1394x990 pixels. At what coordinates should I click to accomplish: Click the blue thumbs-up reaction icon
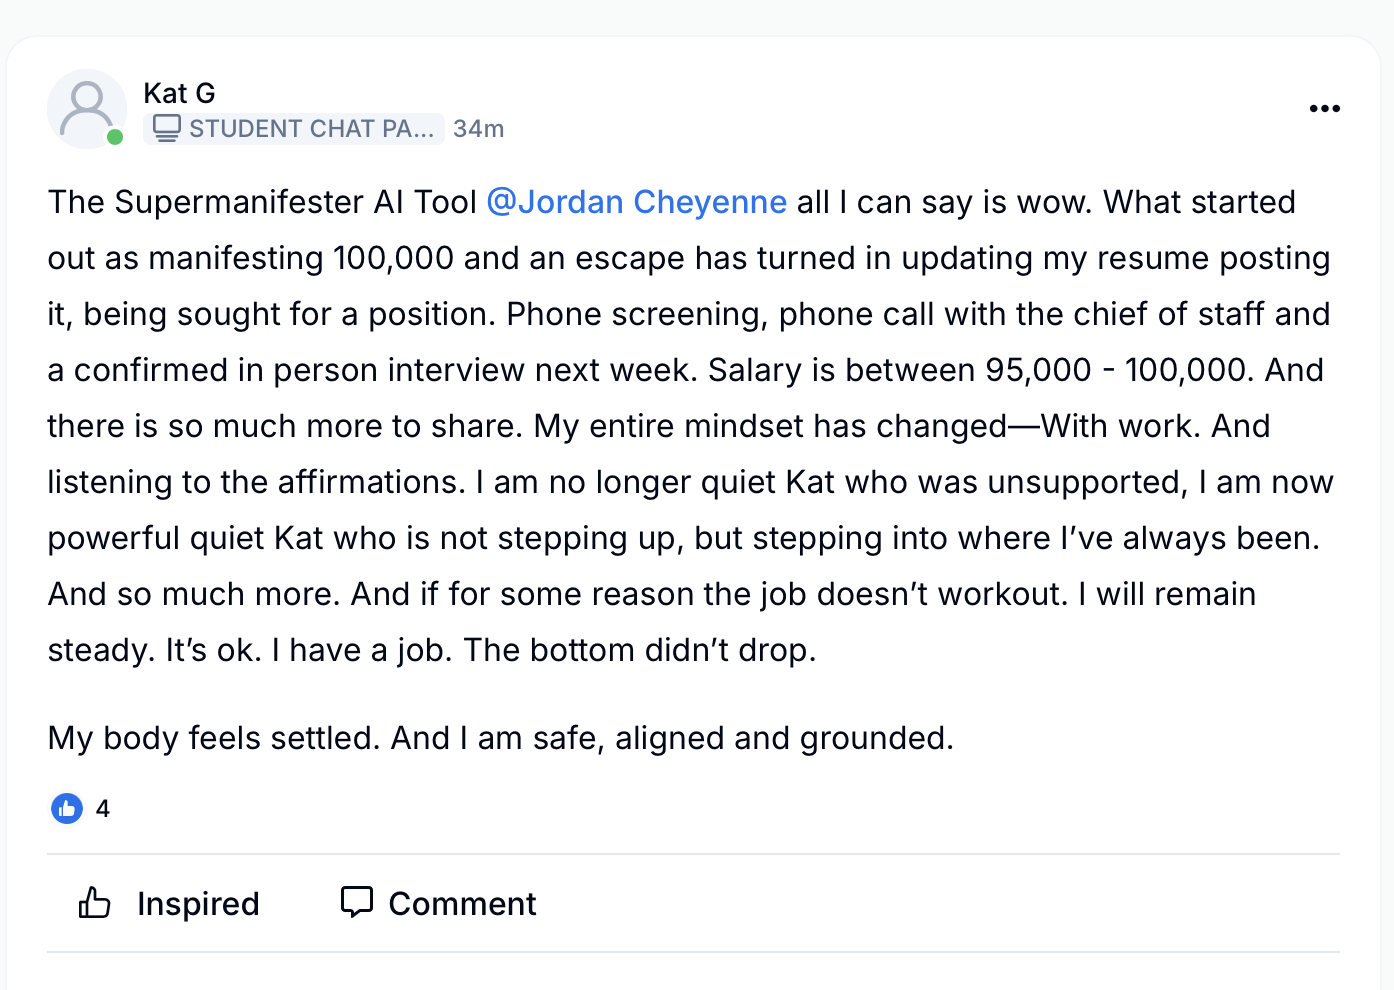coord(67,808)
